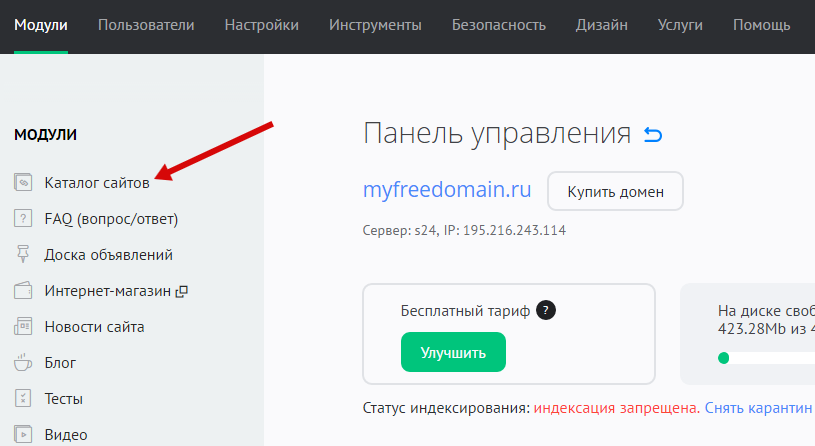Viewport: 815px width, 446px height.
Task: Open the Пользователи menu
Action: coord(146,25)
